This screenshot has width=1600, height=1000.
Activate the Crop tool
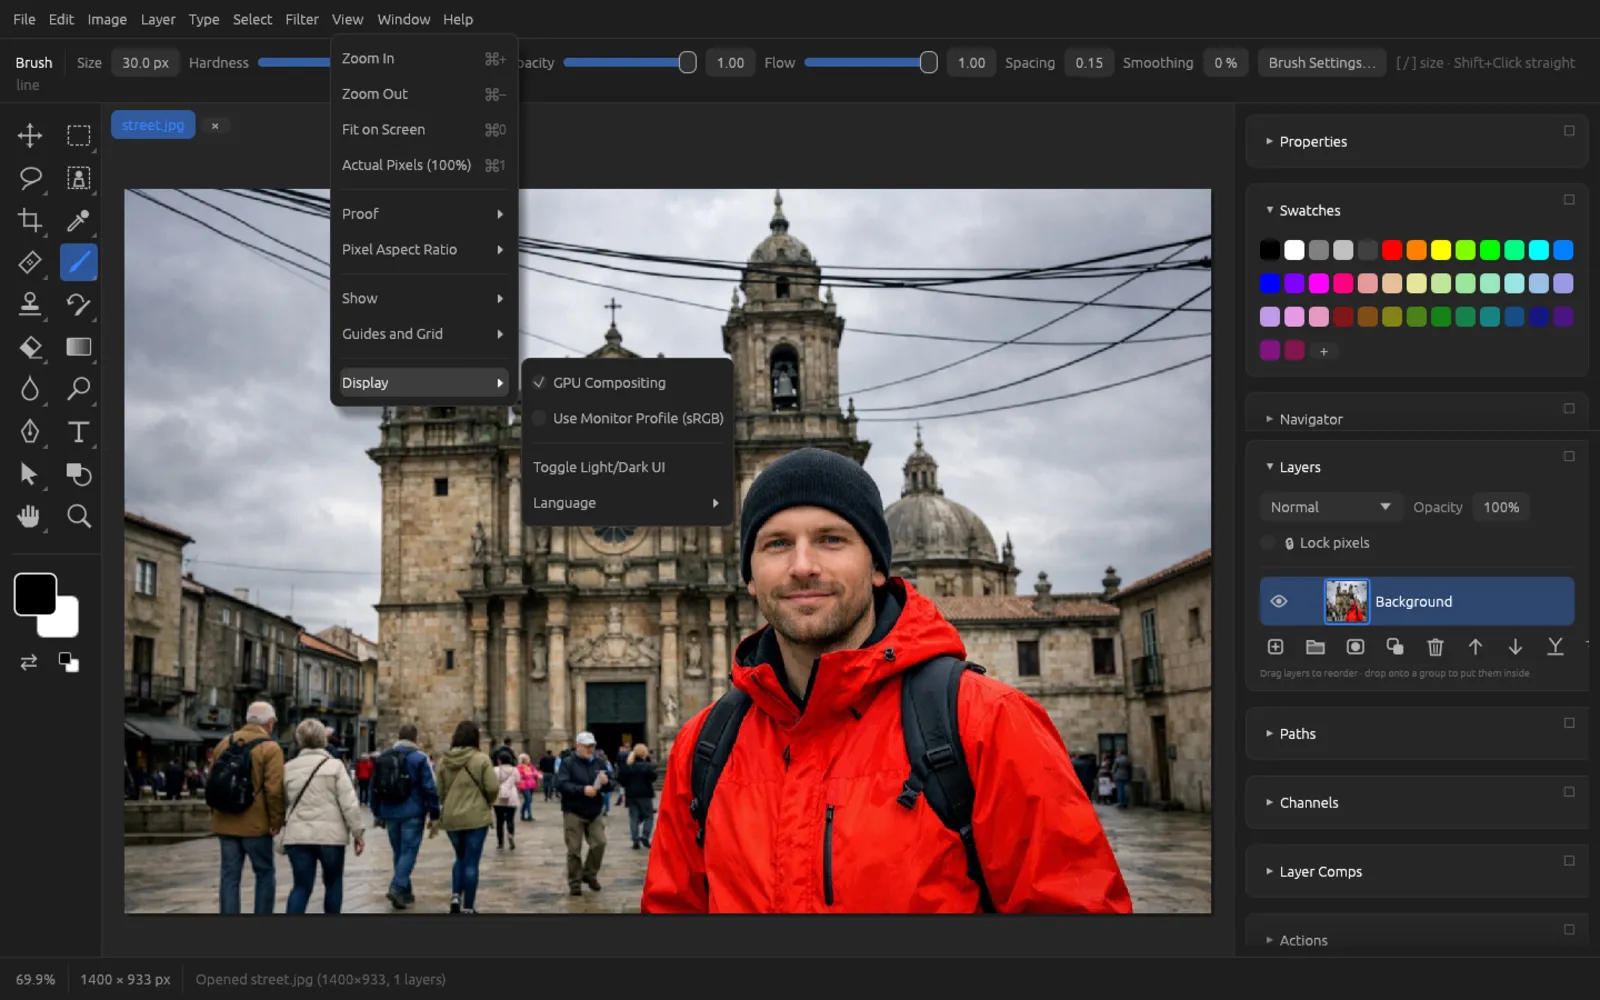click(x=30, y=220)
